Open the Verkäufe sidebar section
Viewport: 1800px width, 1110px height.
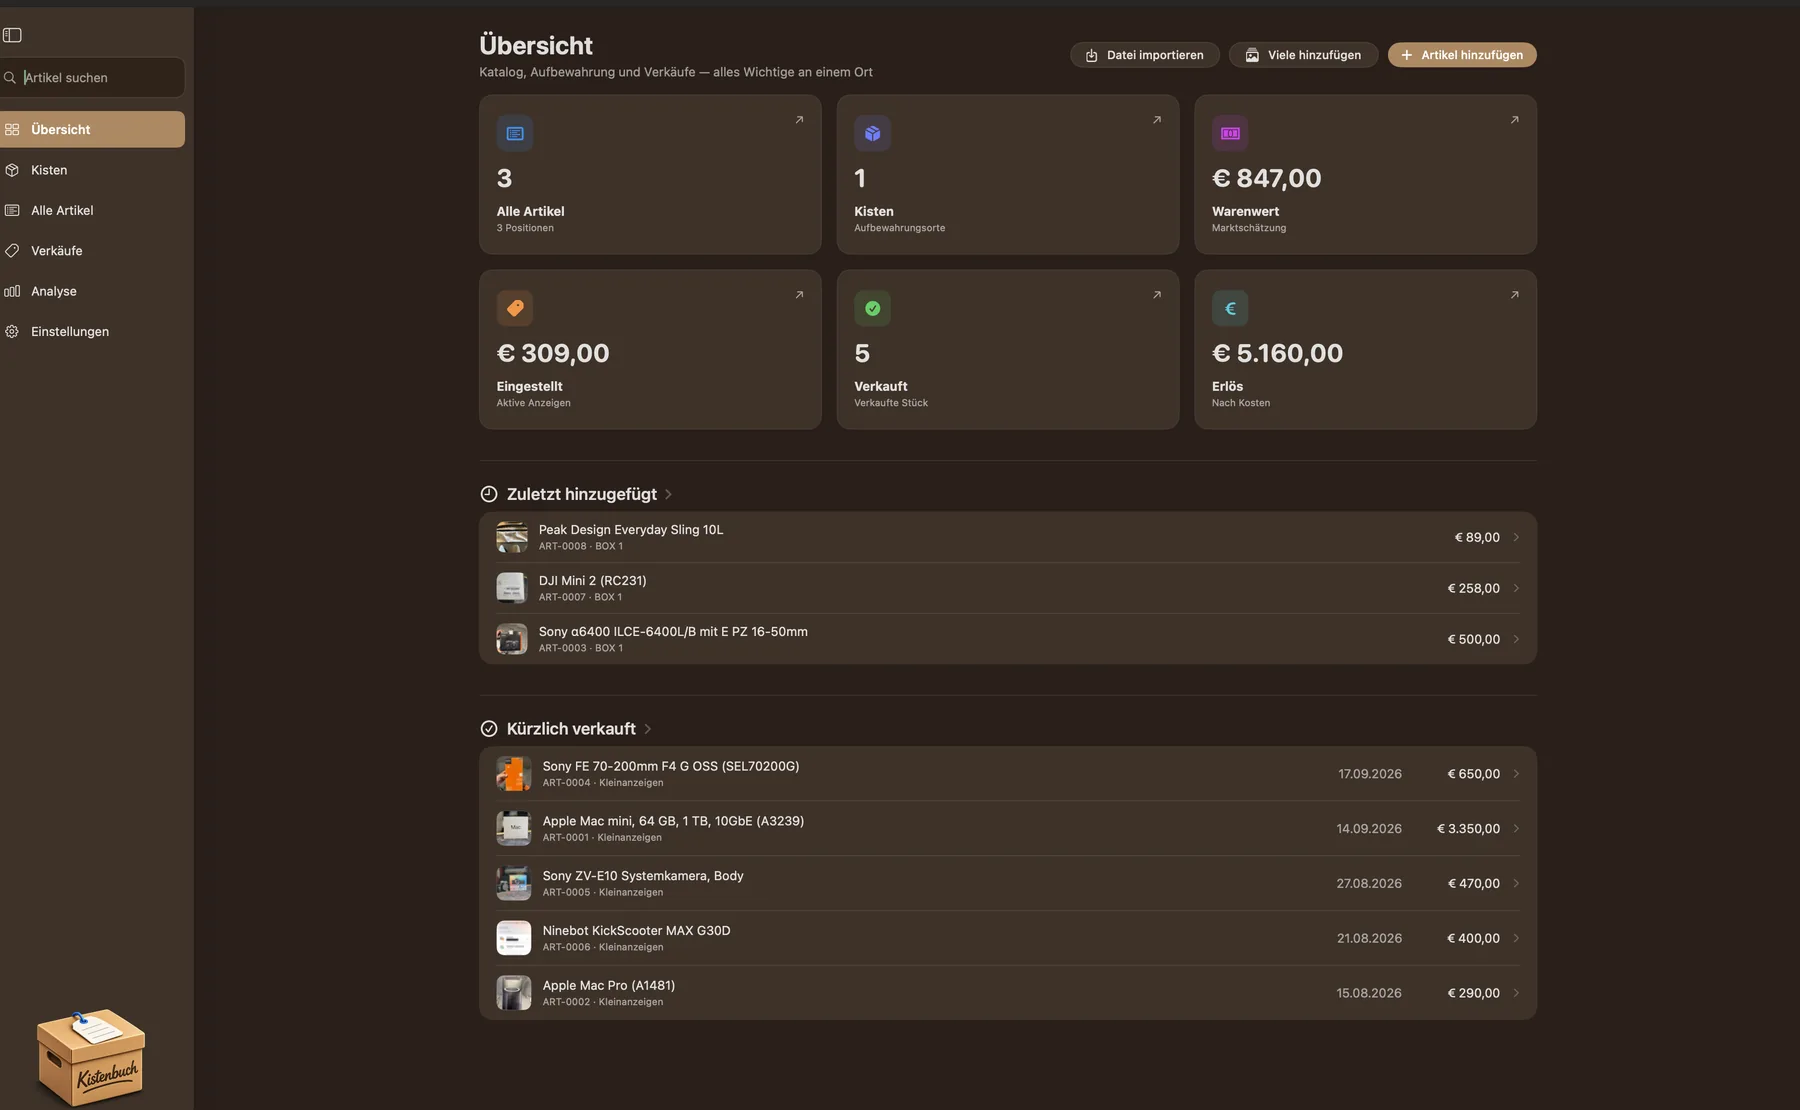pyautogui.click(x=92, y=251)
